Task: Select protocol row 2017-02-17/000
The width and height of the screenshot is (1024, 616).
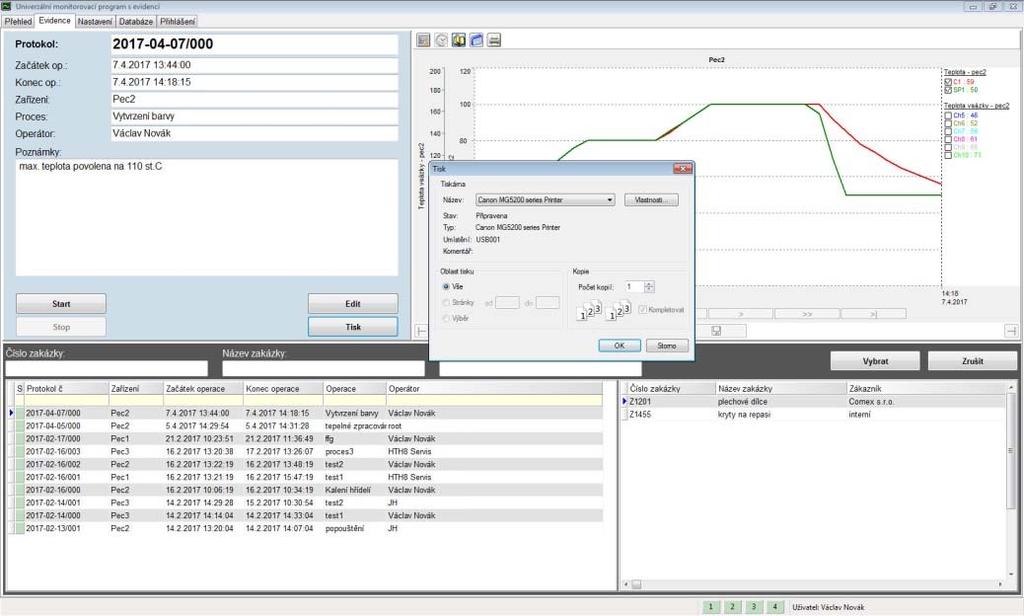Action: point(307,439)
